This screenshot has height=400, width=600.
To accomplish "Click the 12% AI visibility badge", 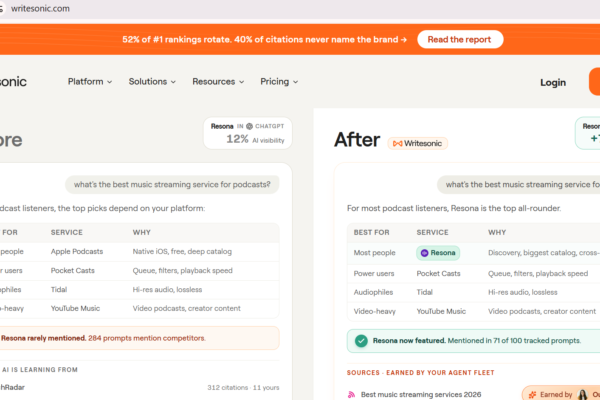I will tap(248, 133).
